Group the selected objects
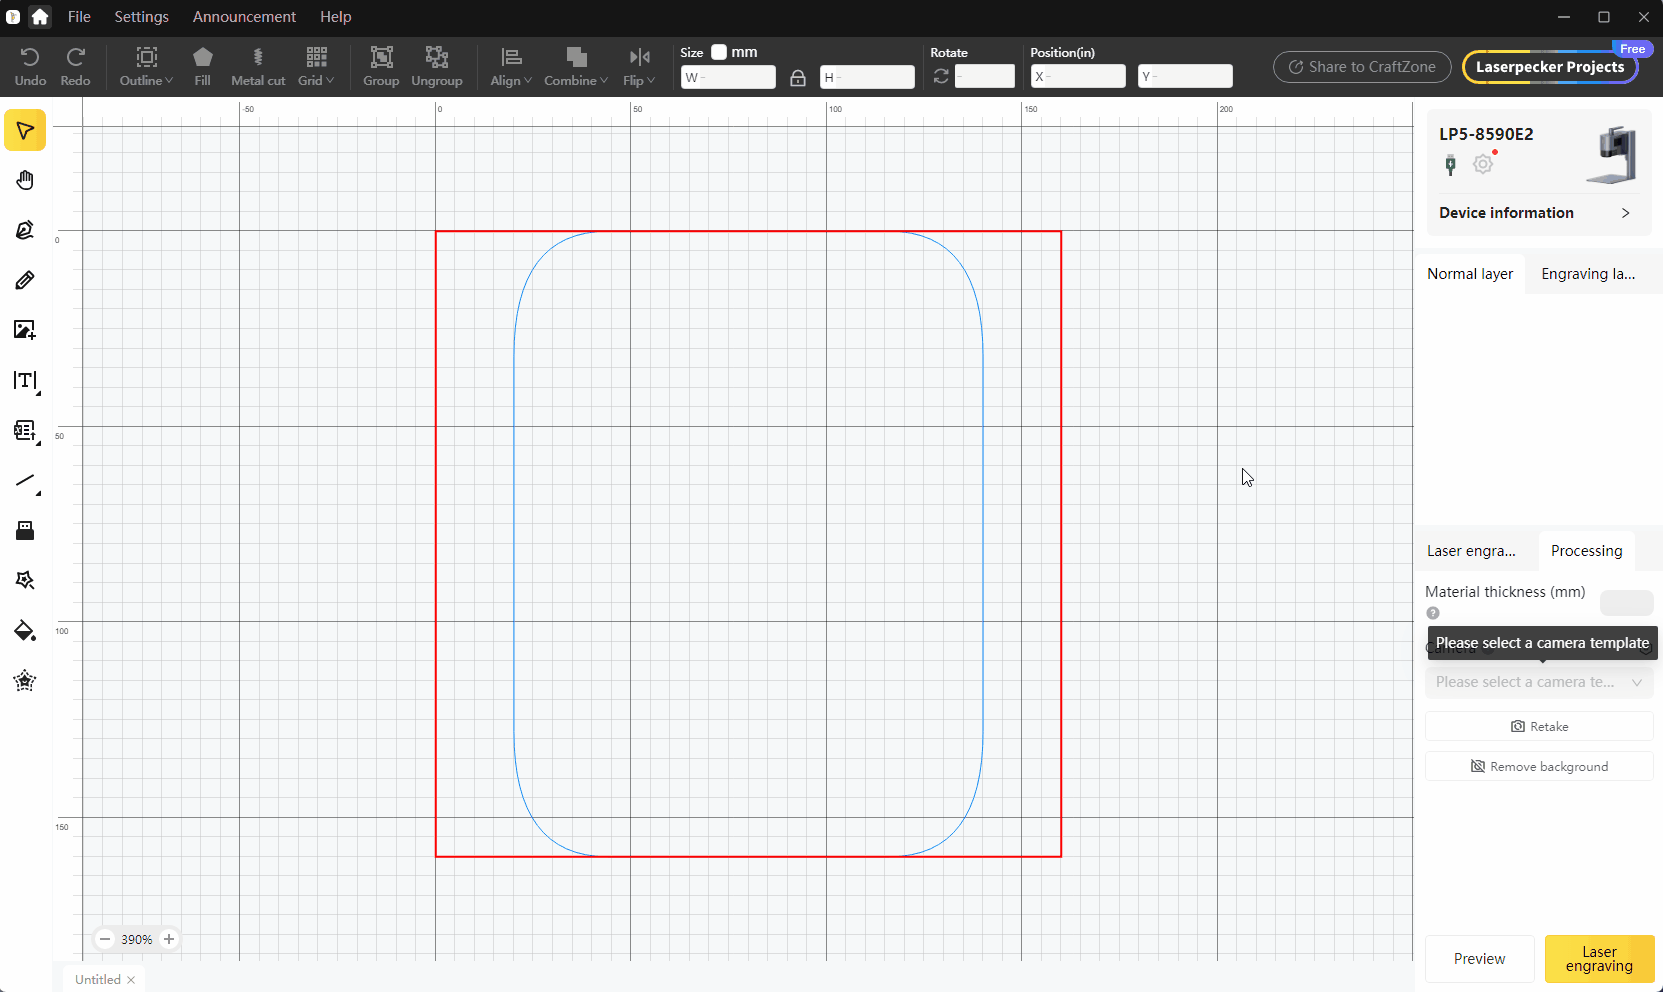Screen dimensions: 1663x992 tap(381, 67)
